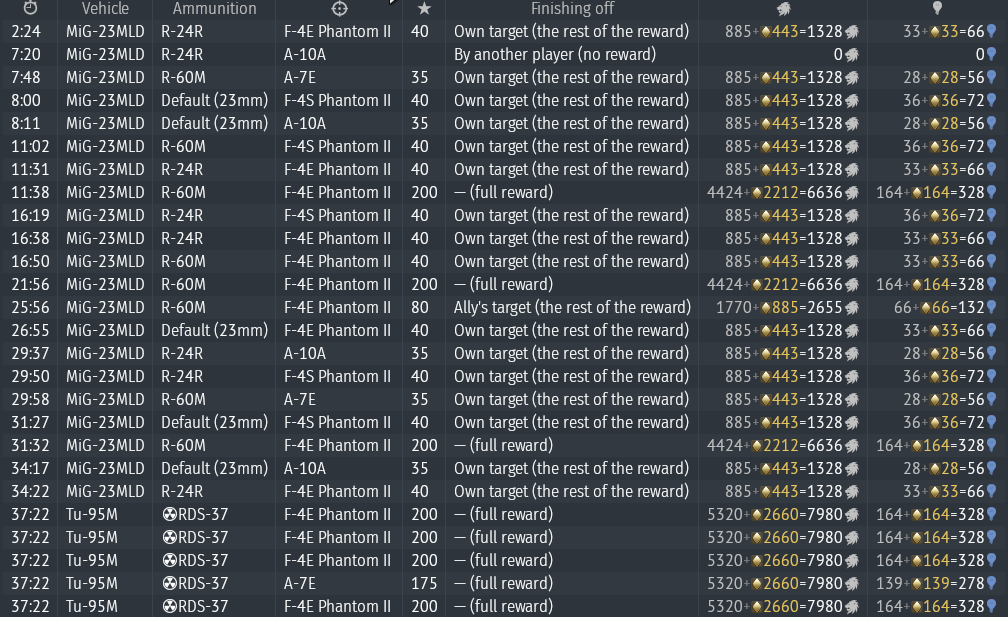This screenshot has width=1008, height=617.
Task: Click the Finishing off column header
Action: [572, 8]
